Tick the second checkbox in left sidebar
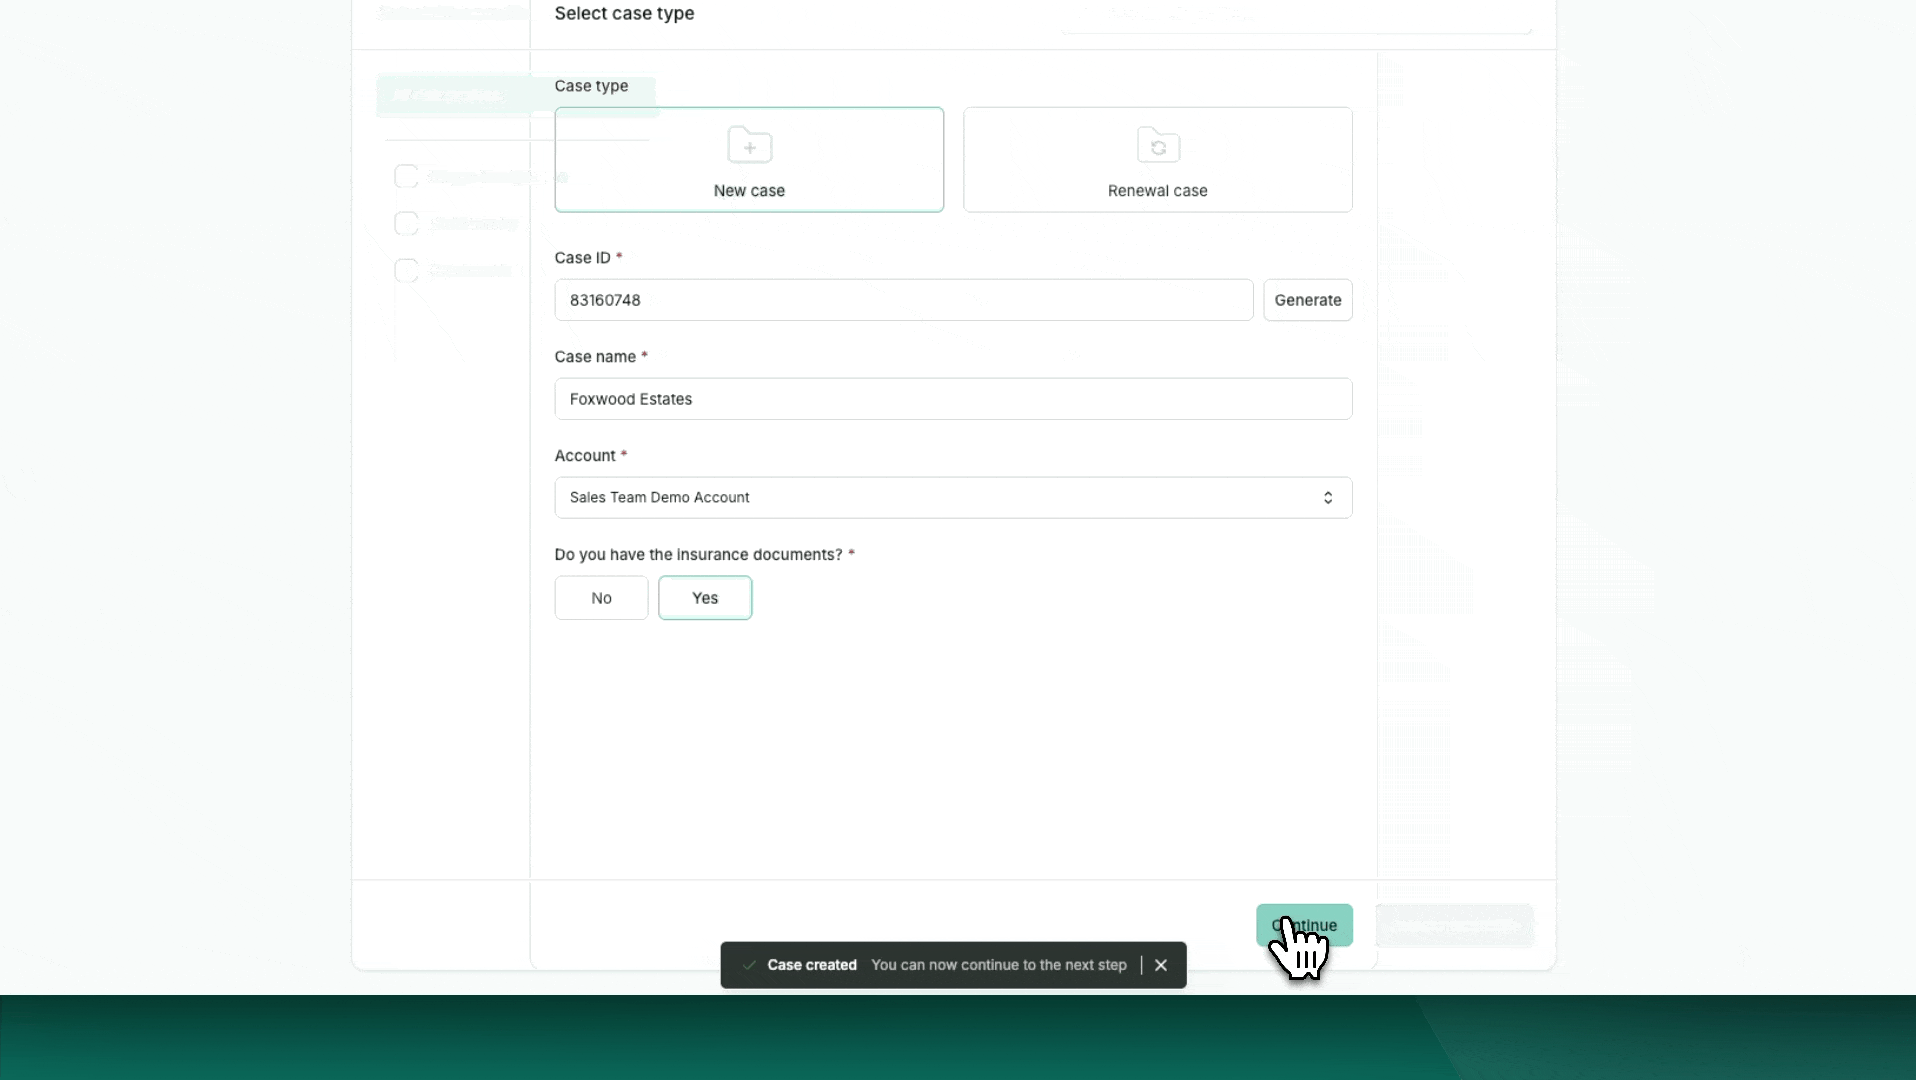1916x1080 pixels. click(x=406, y=223)
